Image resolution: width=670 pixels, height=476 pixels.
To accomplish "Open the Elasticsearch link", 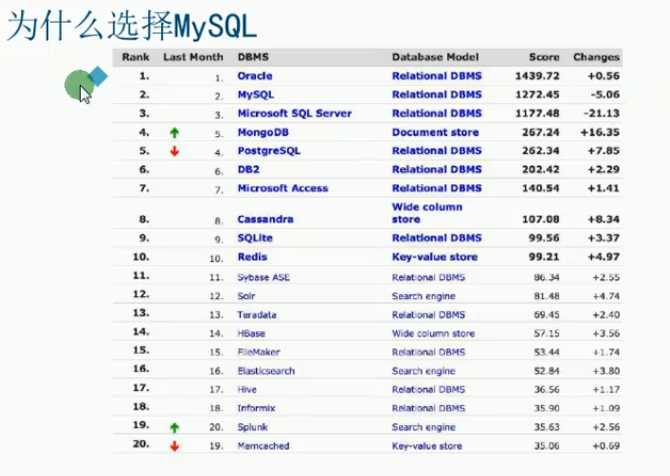I will pyautogui.click(x=266, y=371).
